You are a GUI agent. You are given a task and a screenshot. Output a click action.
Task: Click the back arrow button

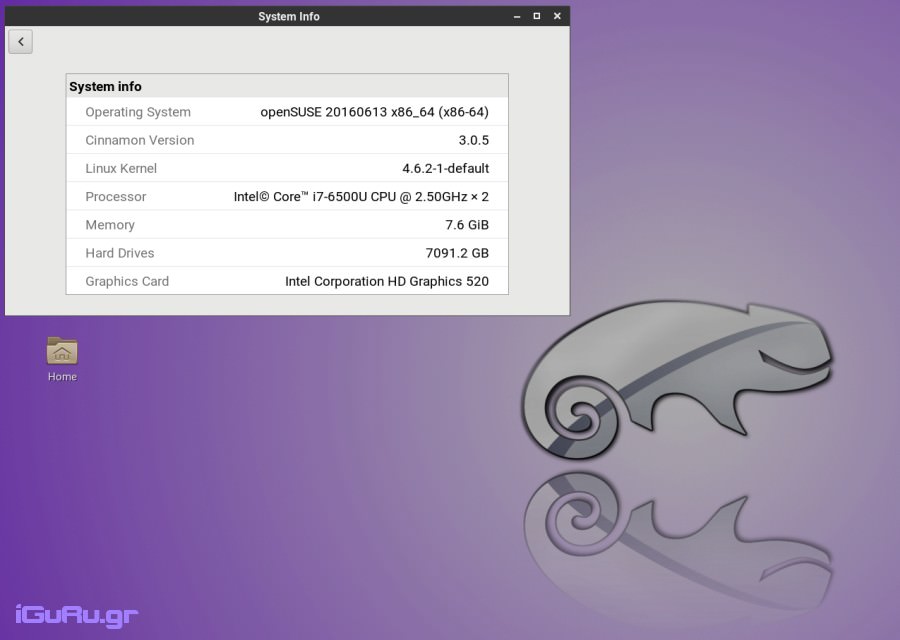pos(21,41)
